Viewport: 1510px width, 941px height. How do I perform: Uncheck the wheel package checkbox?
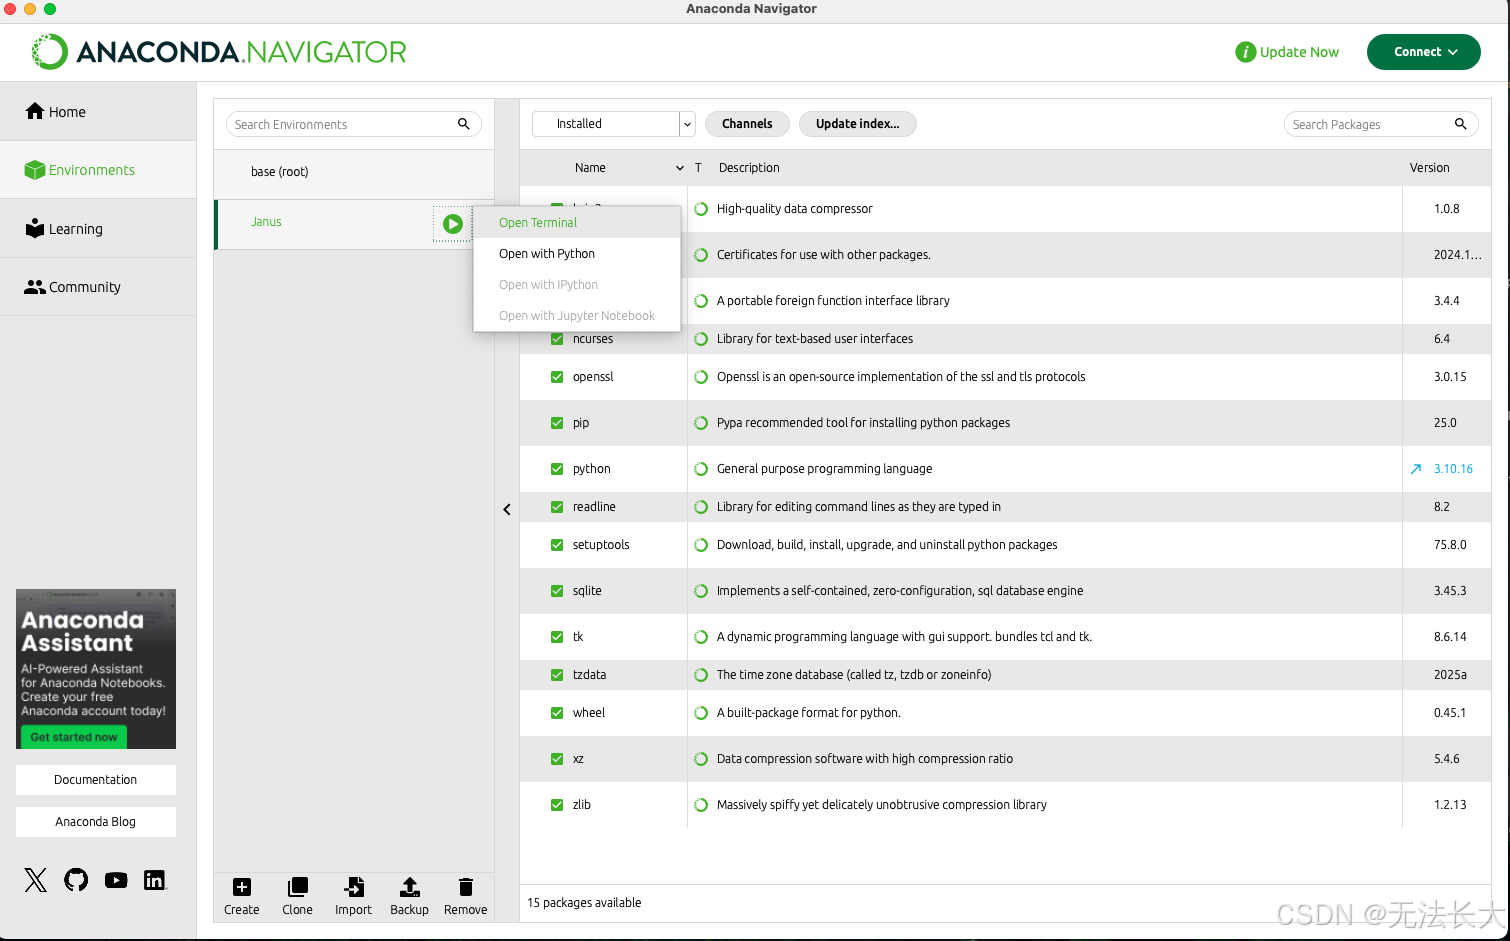pyautogui.click(x=557, y=713)
